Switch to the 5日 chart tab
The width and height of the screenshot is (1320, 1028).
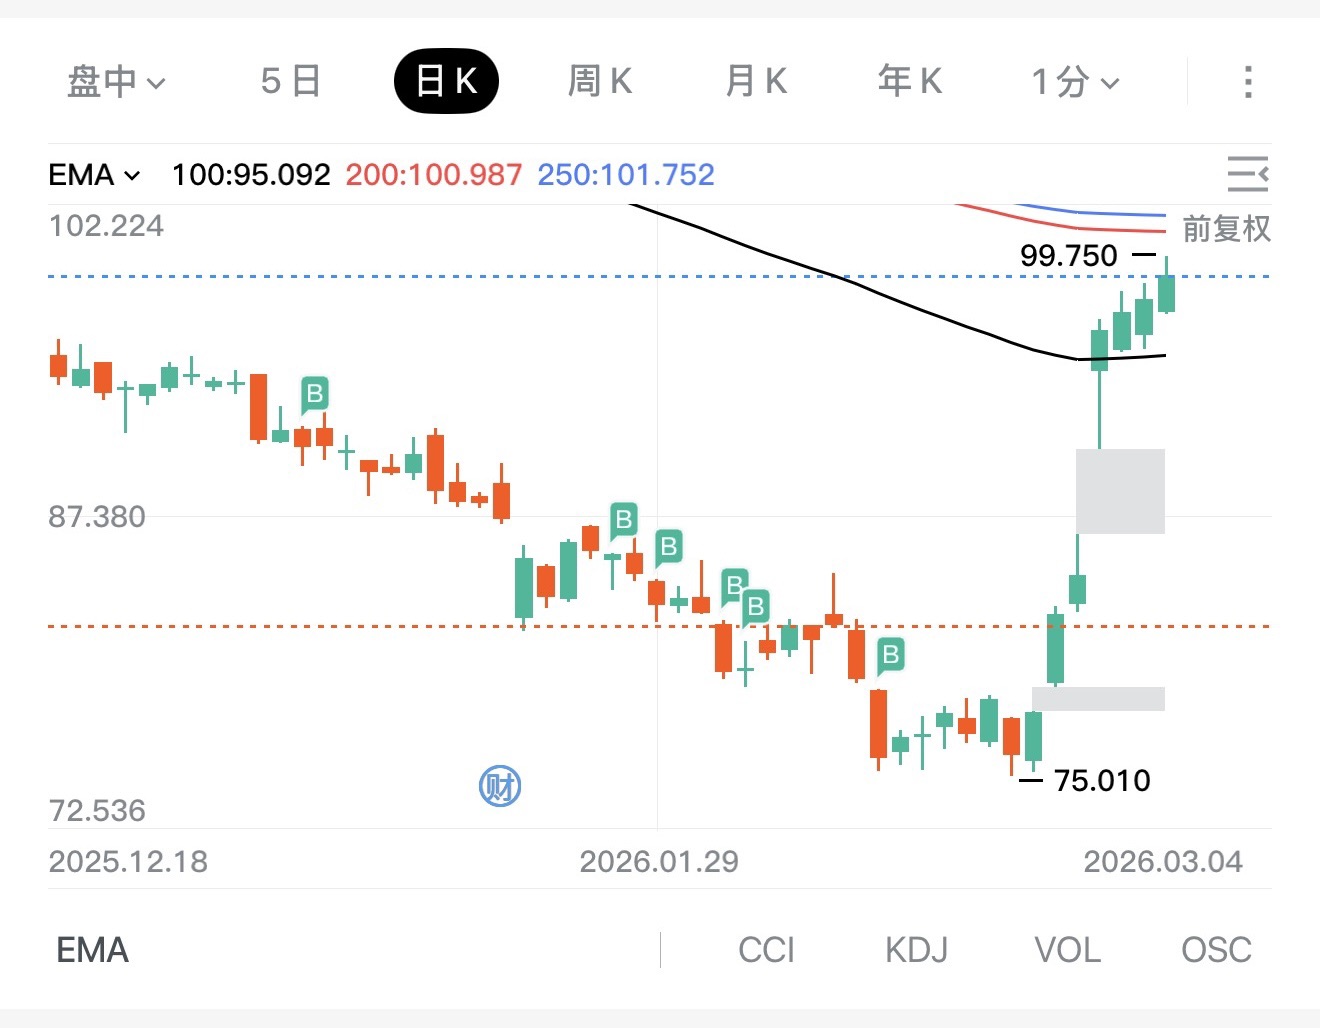click(x=290, y=81)
